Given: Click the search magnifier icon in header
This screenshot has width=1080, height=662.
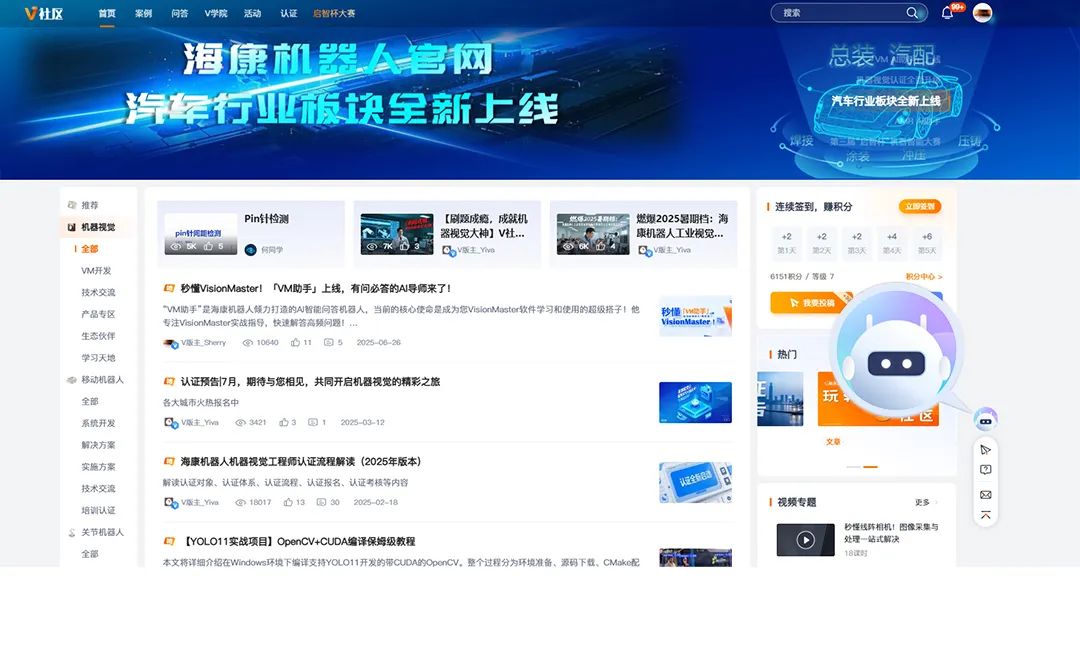Looking at the screenshot, I should pyautogui.click(x=911, y=13).
